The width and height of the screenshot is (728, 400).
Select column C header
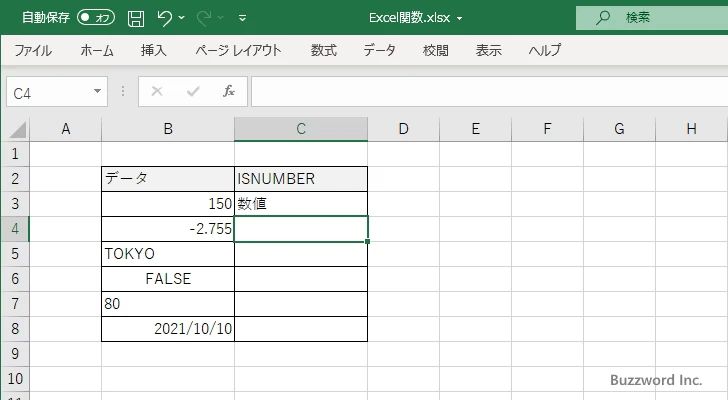point(301,129)
